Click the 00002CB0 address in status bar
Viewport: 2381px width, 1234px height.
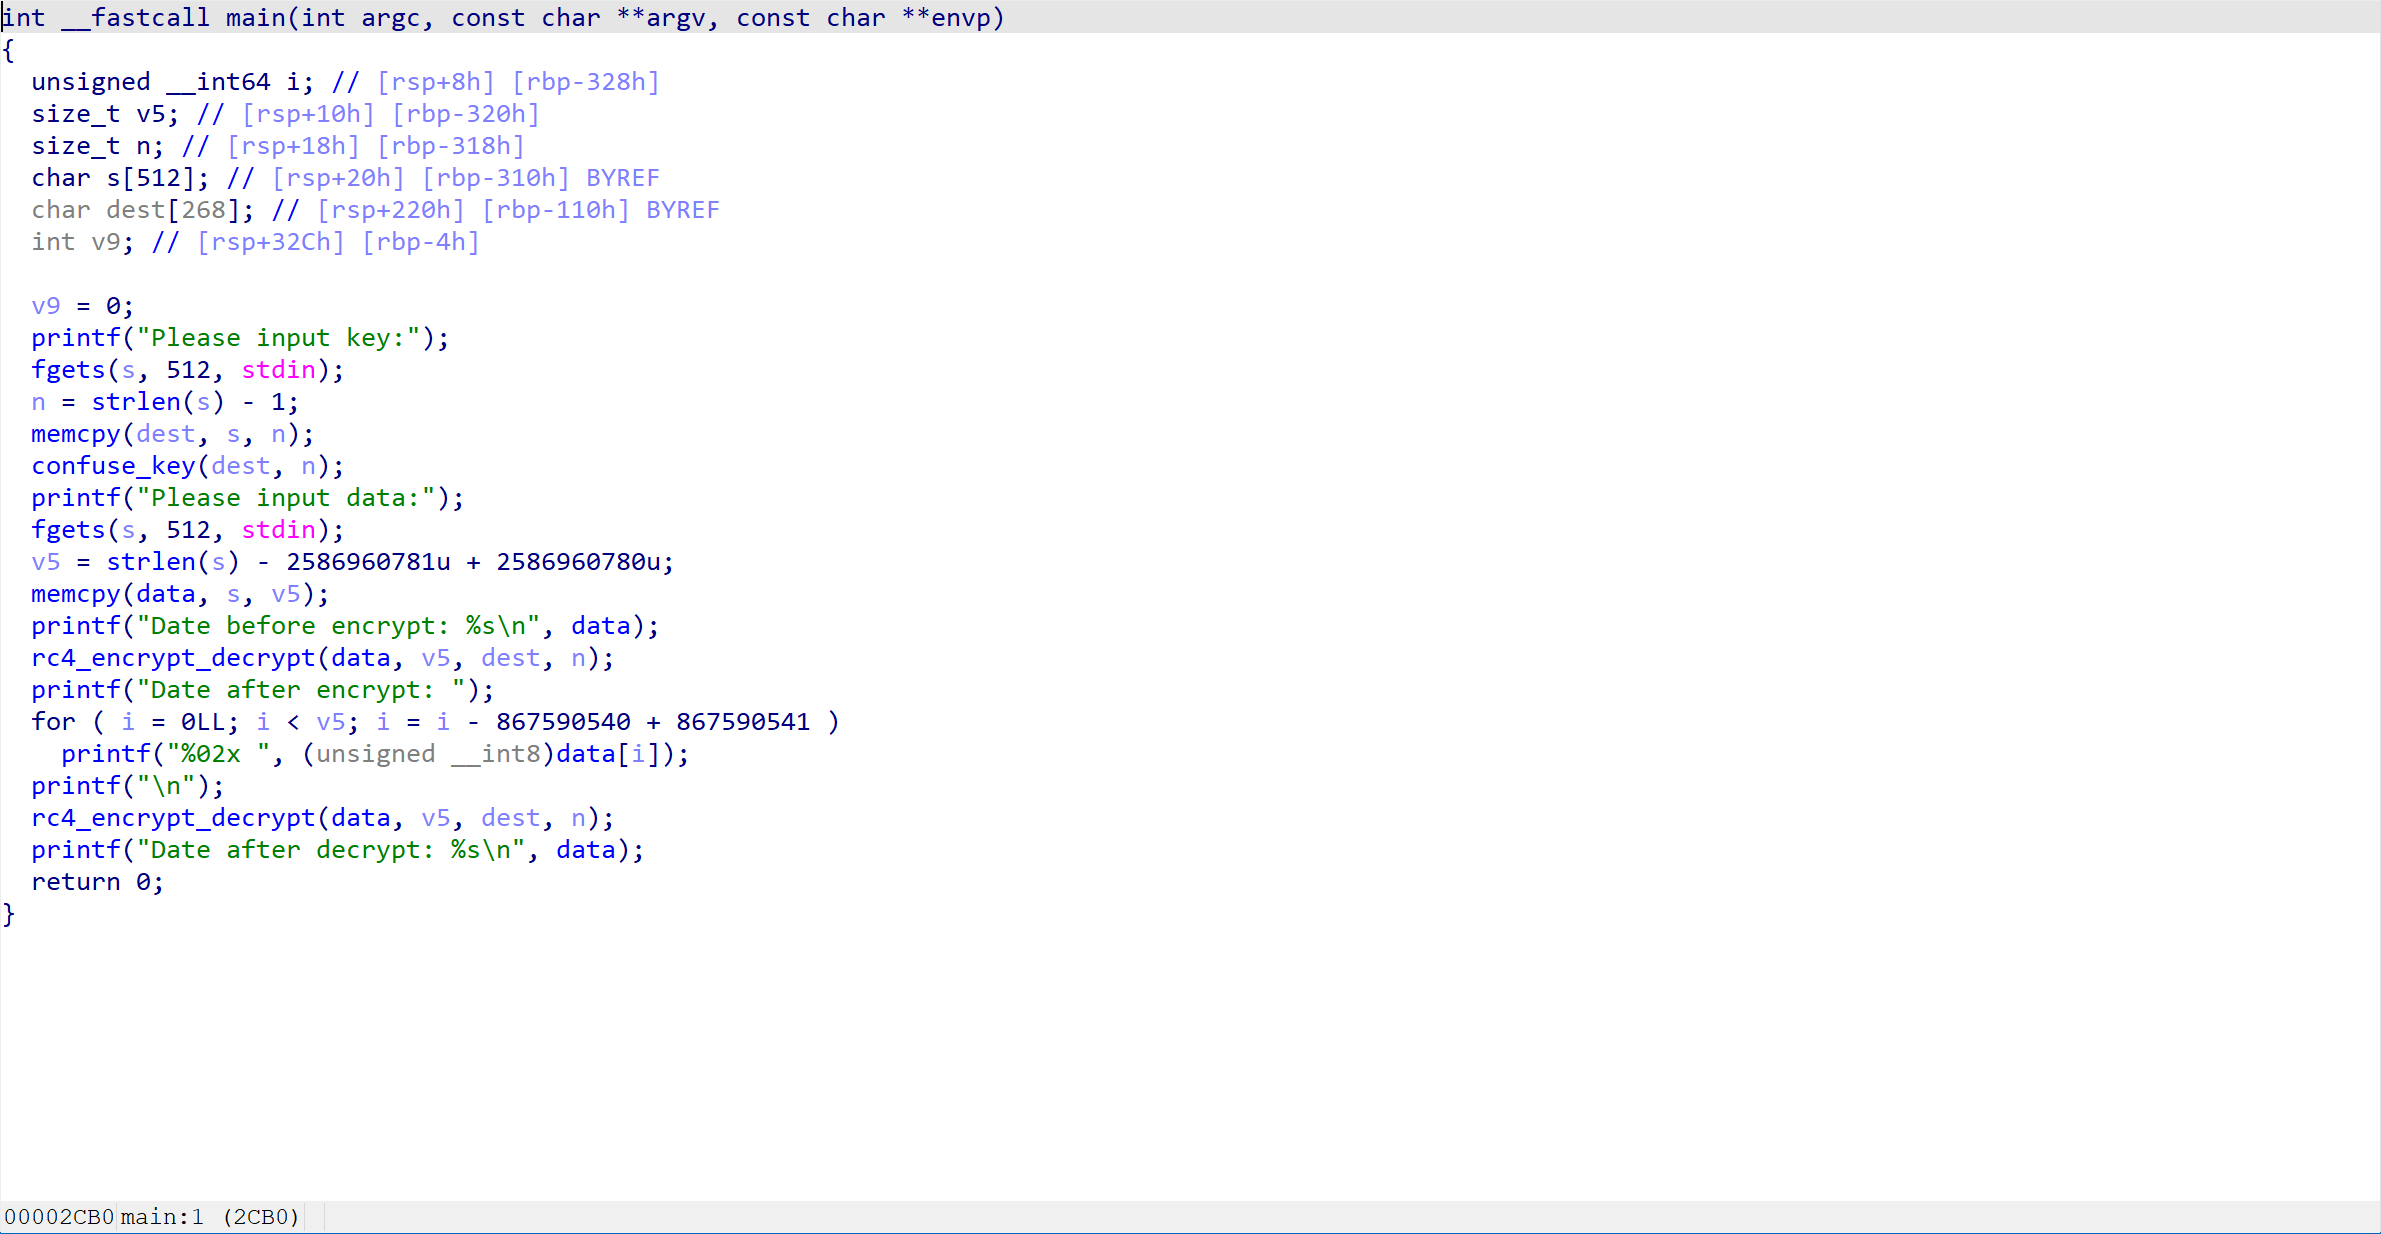click(59, 1217)
